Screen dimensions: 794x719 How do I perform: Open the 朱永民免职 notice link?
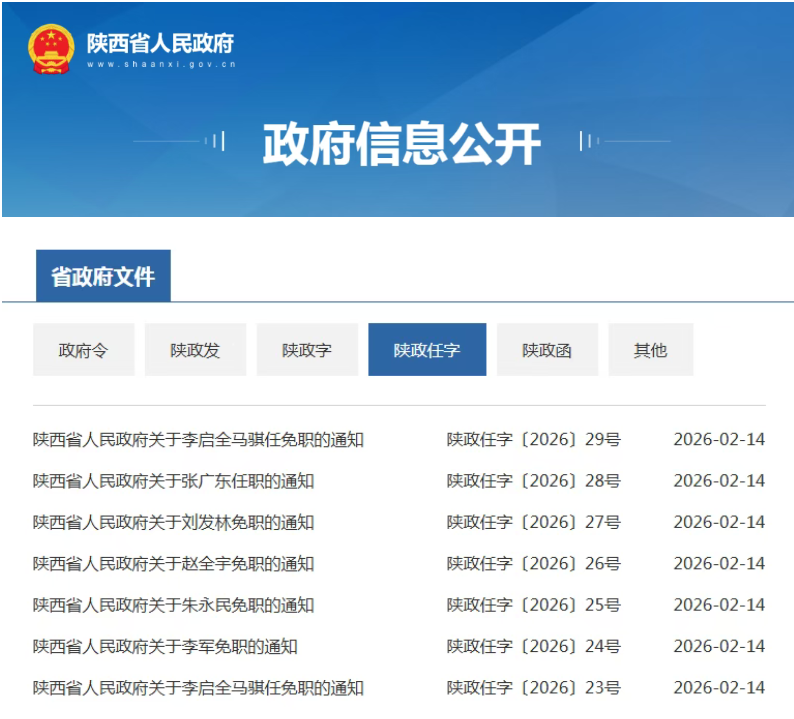point(173,605)
